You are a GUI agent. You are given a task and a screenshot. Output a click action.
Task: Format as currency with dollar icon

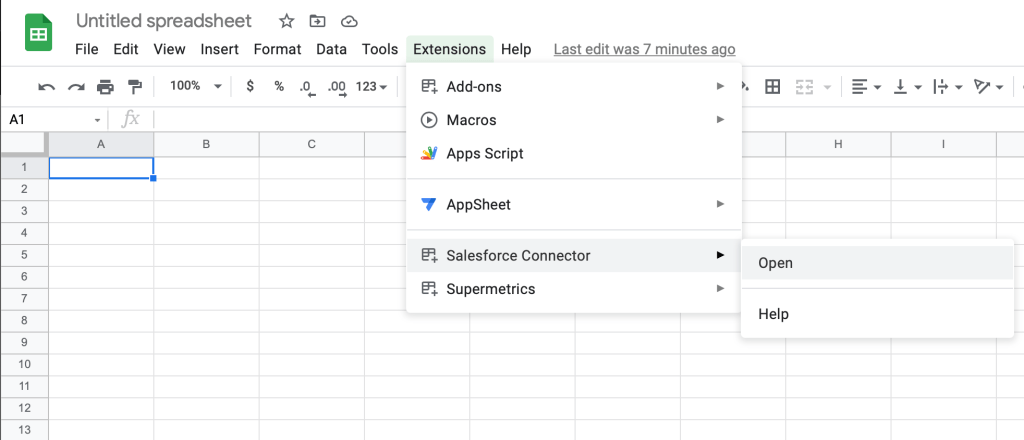pyautogui.click(x=250, y=87)
